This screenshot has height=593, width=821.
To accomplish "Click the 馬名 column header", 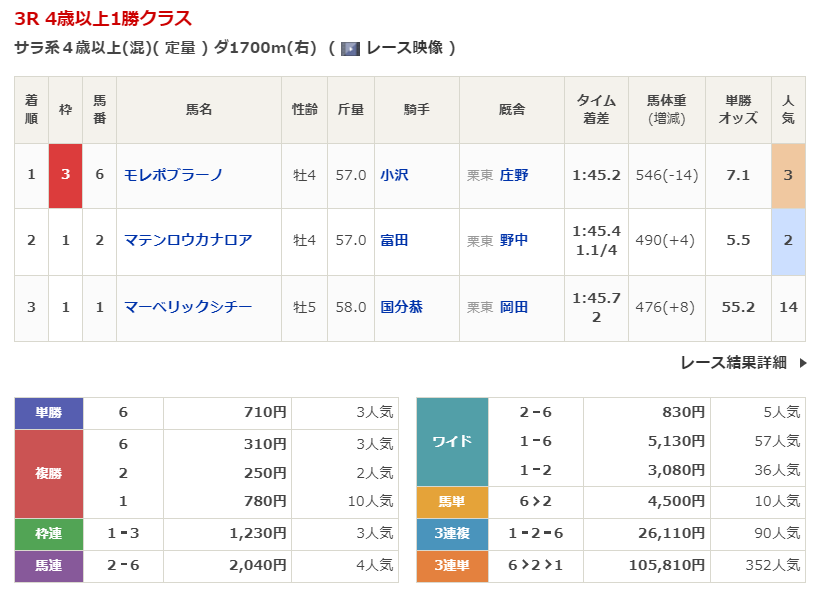I will pyautogui.click(x=198, y=110).
